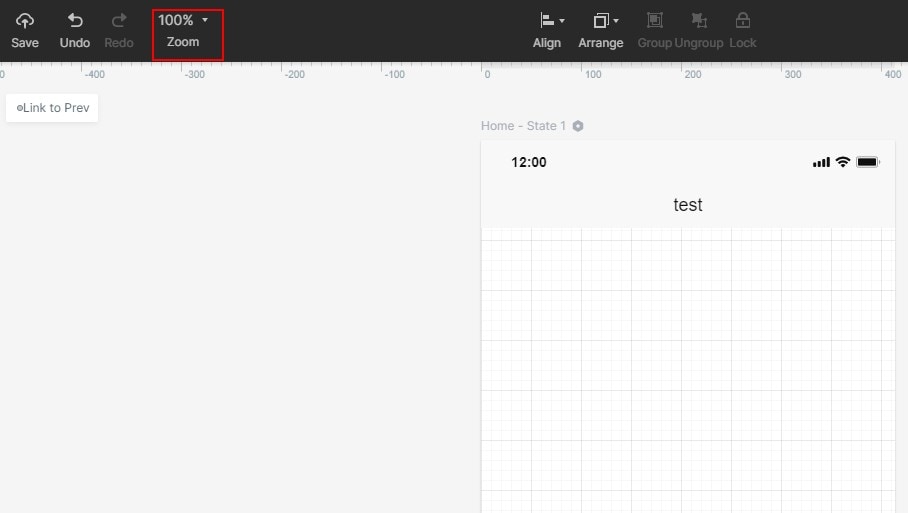Select the Home - State 1 label
908x513 pixels.
coord(523,126)
